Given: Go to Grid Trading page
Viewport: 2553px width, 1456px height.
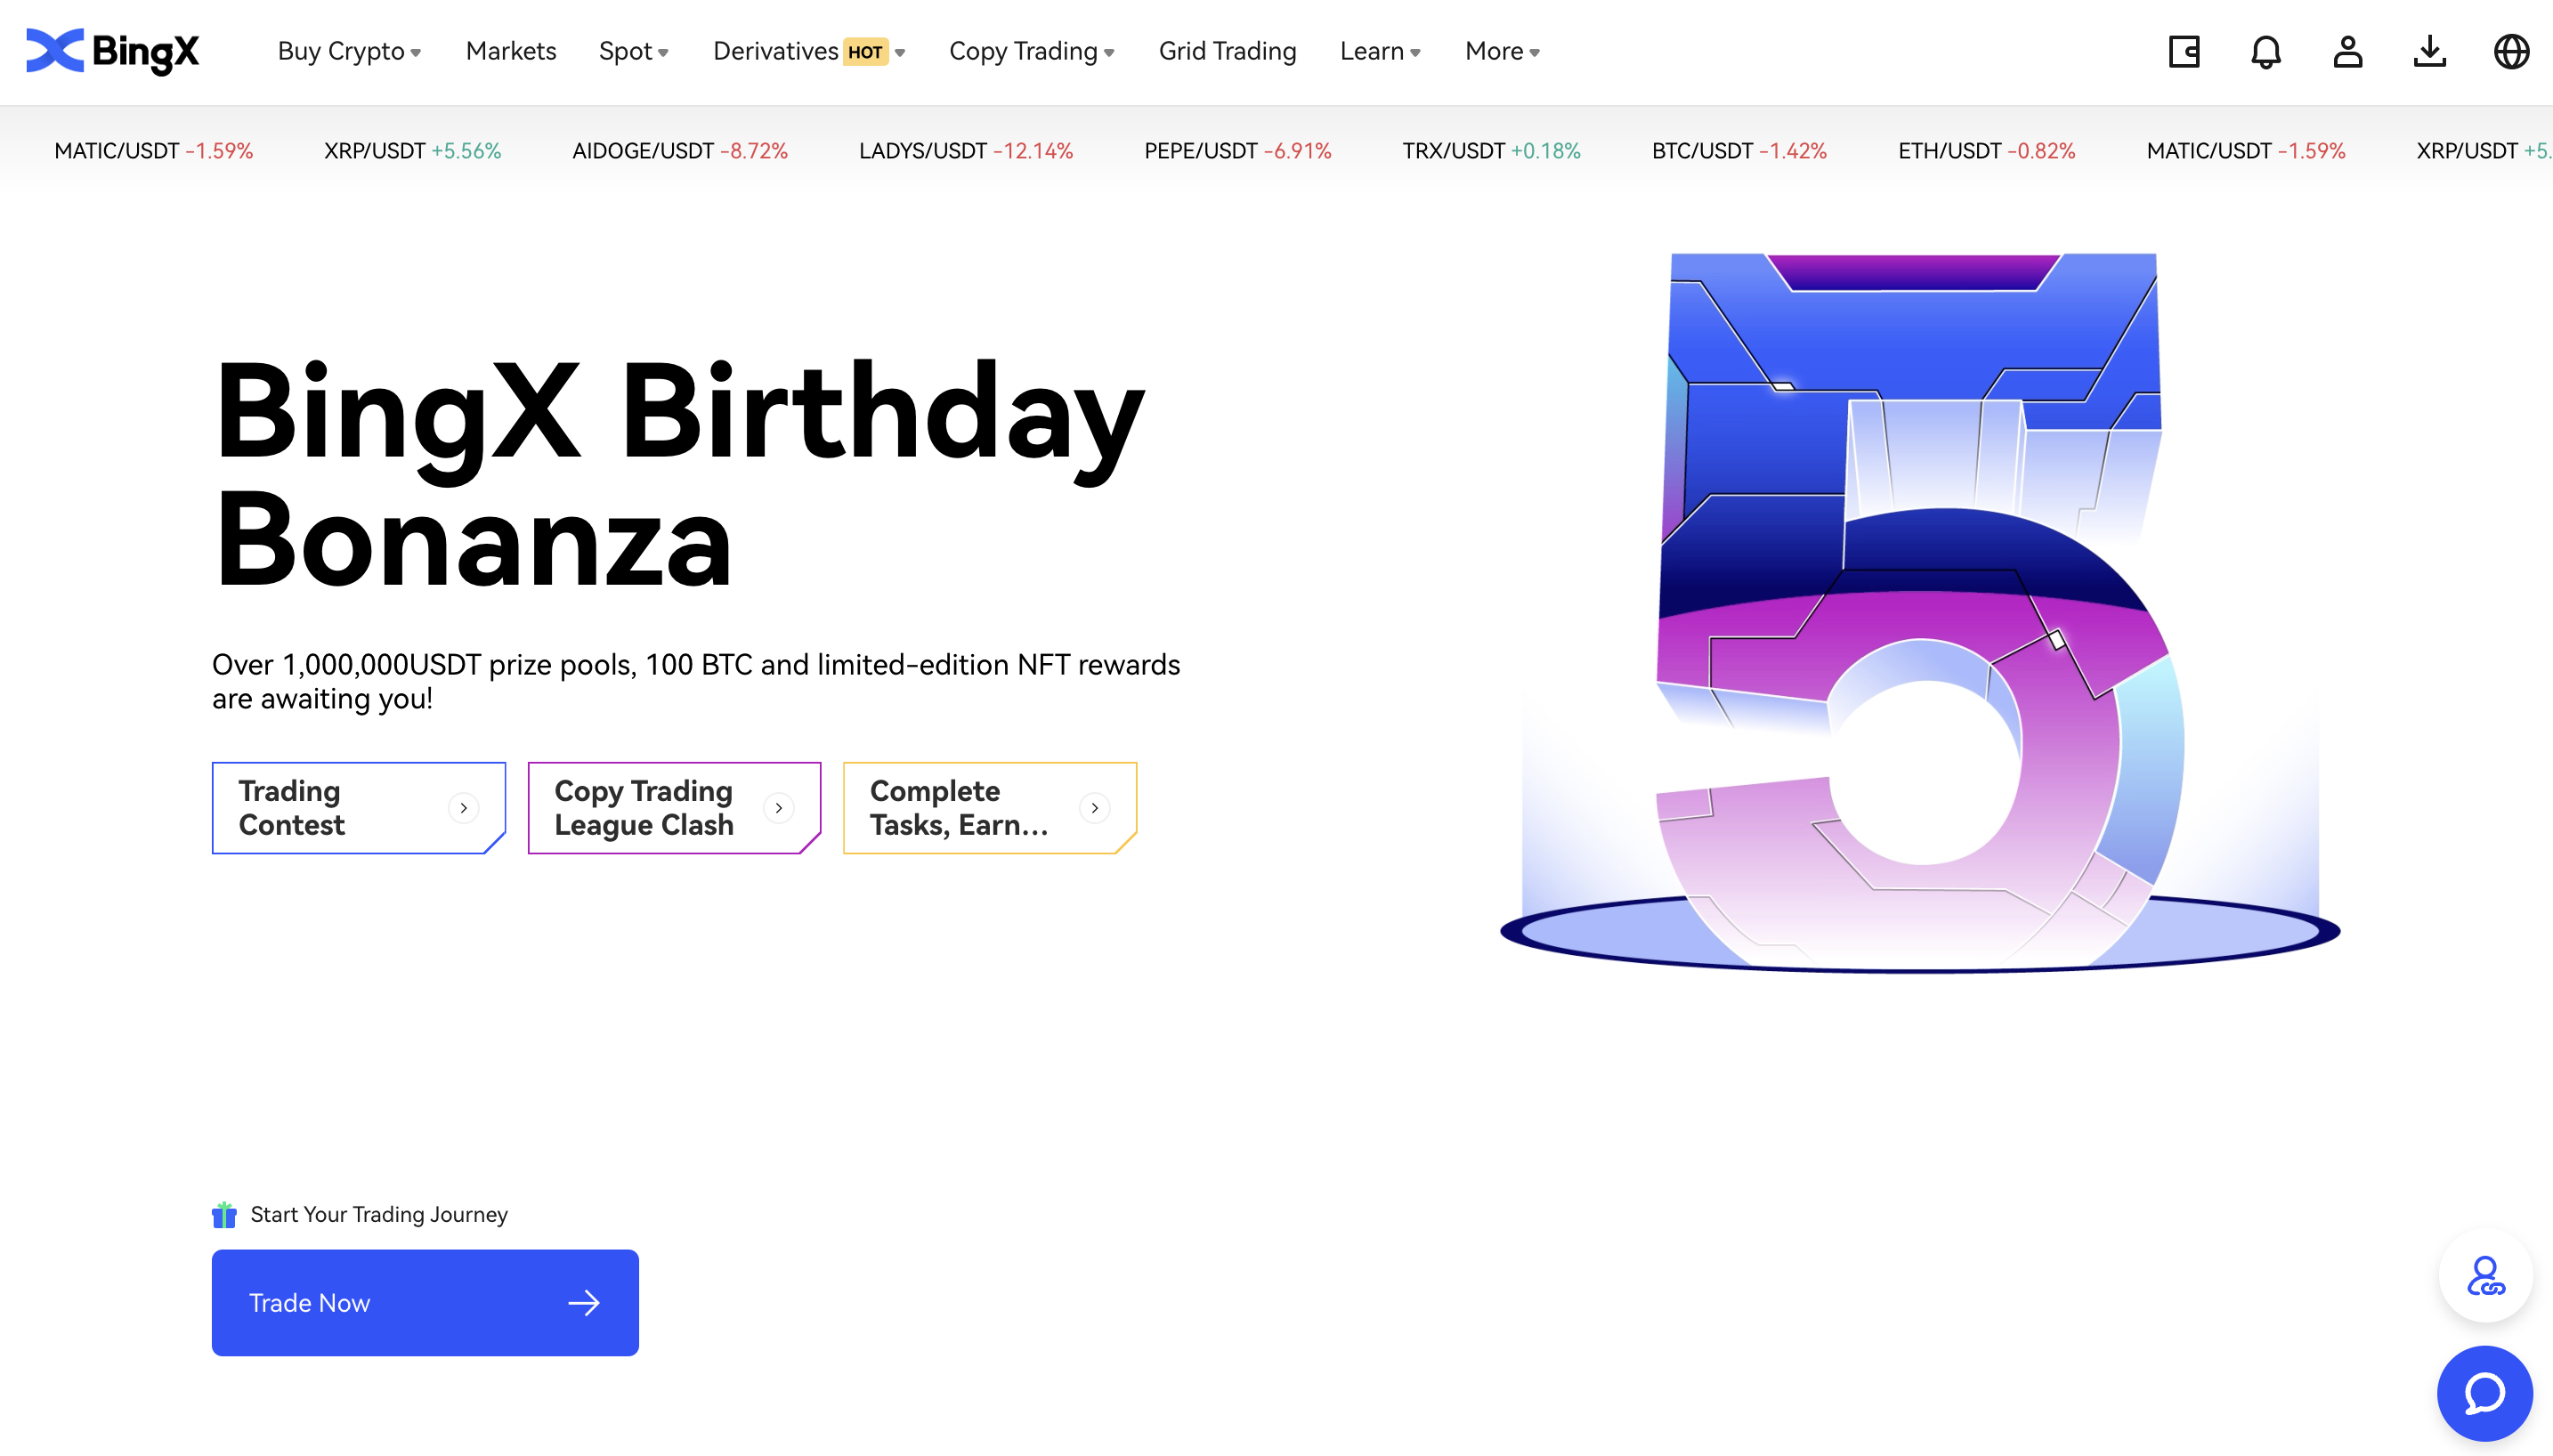Looking at the screenshot, I should click(1227, 51).
